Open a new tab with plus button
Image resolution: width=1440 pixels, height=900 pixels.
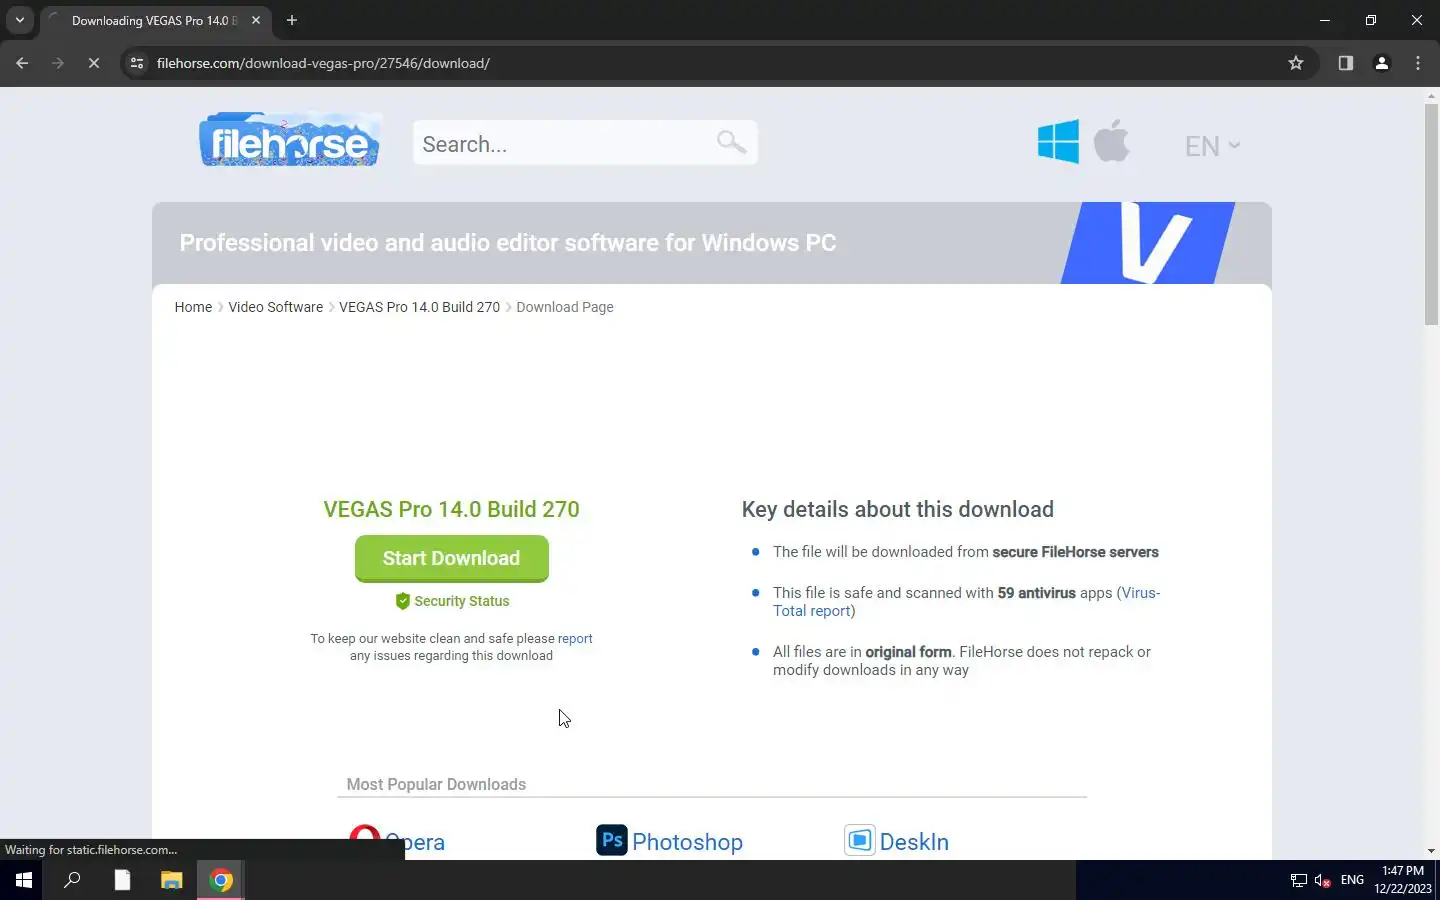coord(292,20)
